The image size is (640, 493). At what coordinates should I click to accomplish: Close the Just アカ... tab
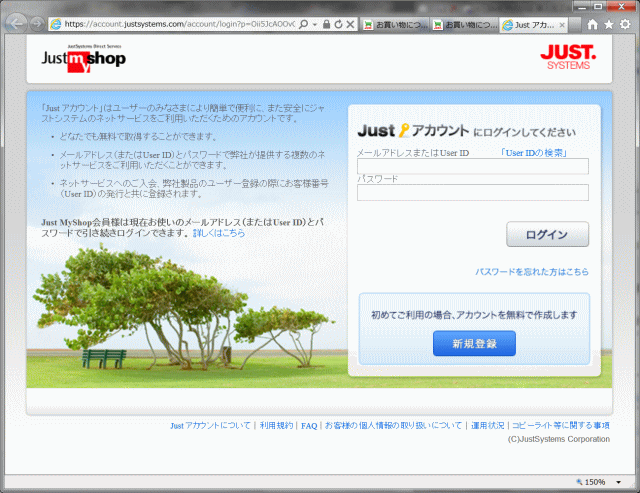(562, 25)
